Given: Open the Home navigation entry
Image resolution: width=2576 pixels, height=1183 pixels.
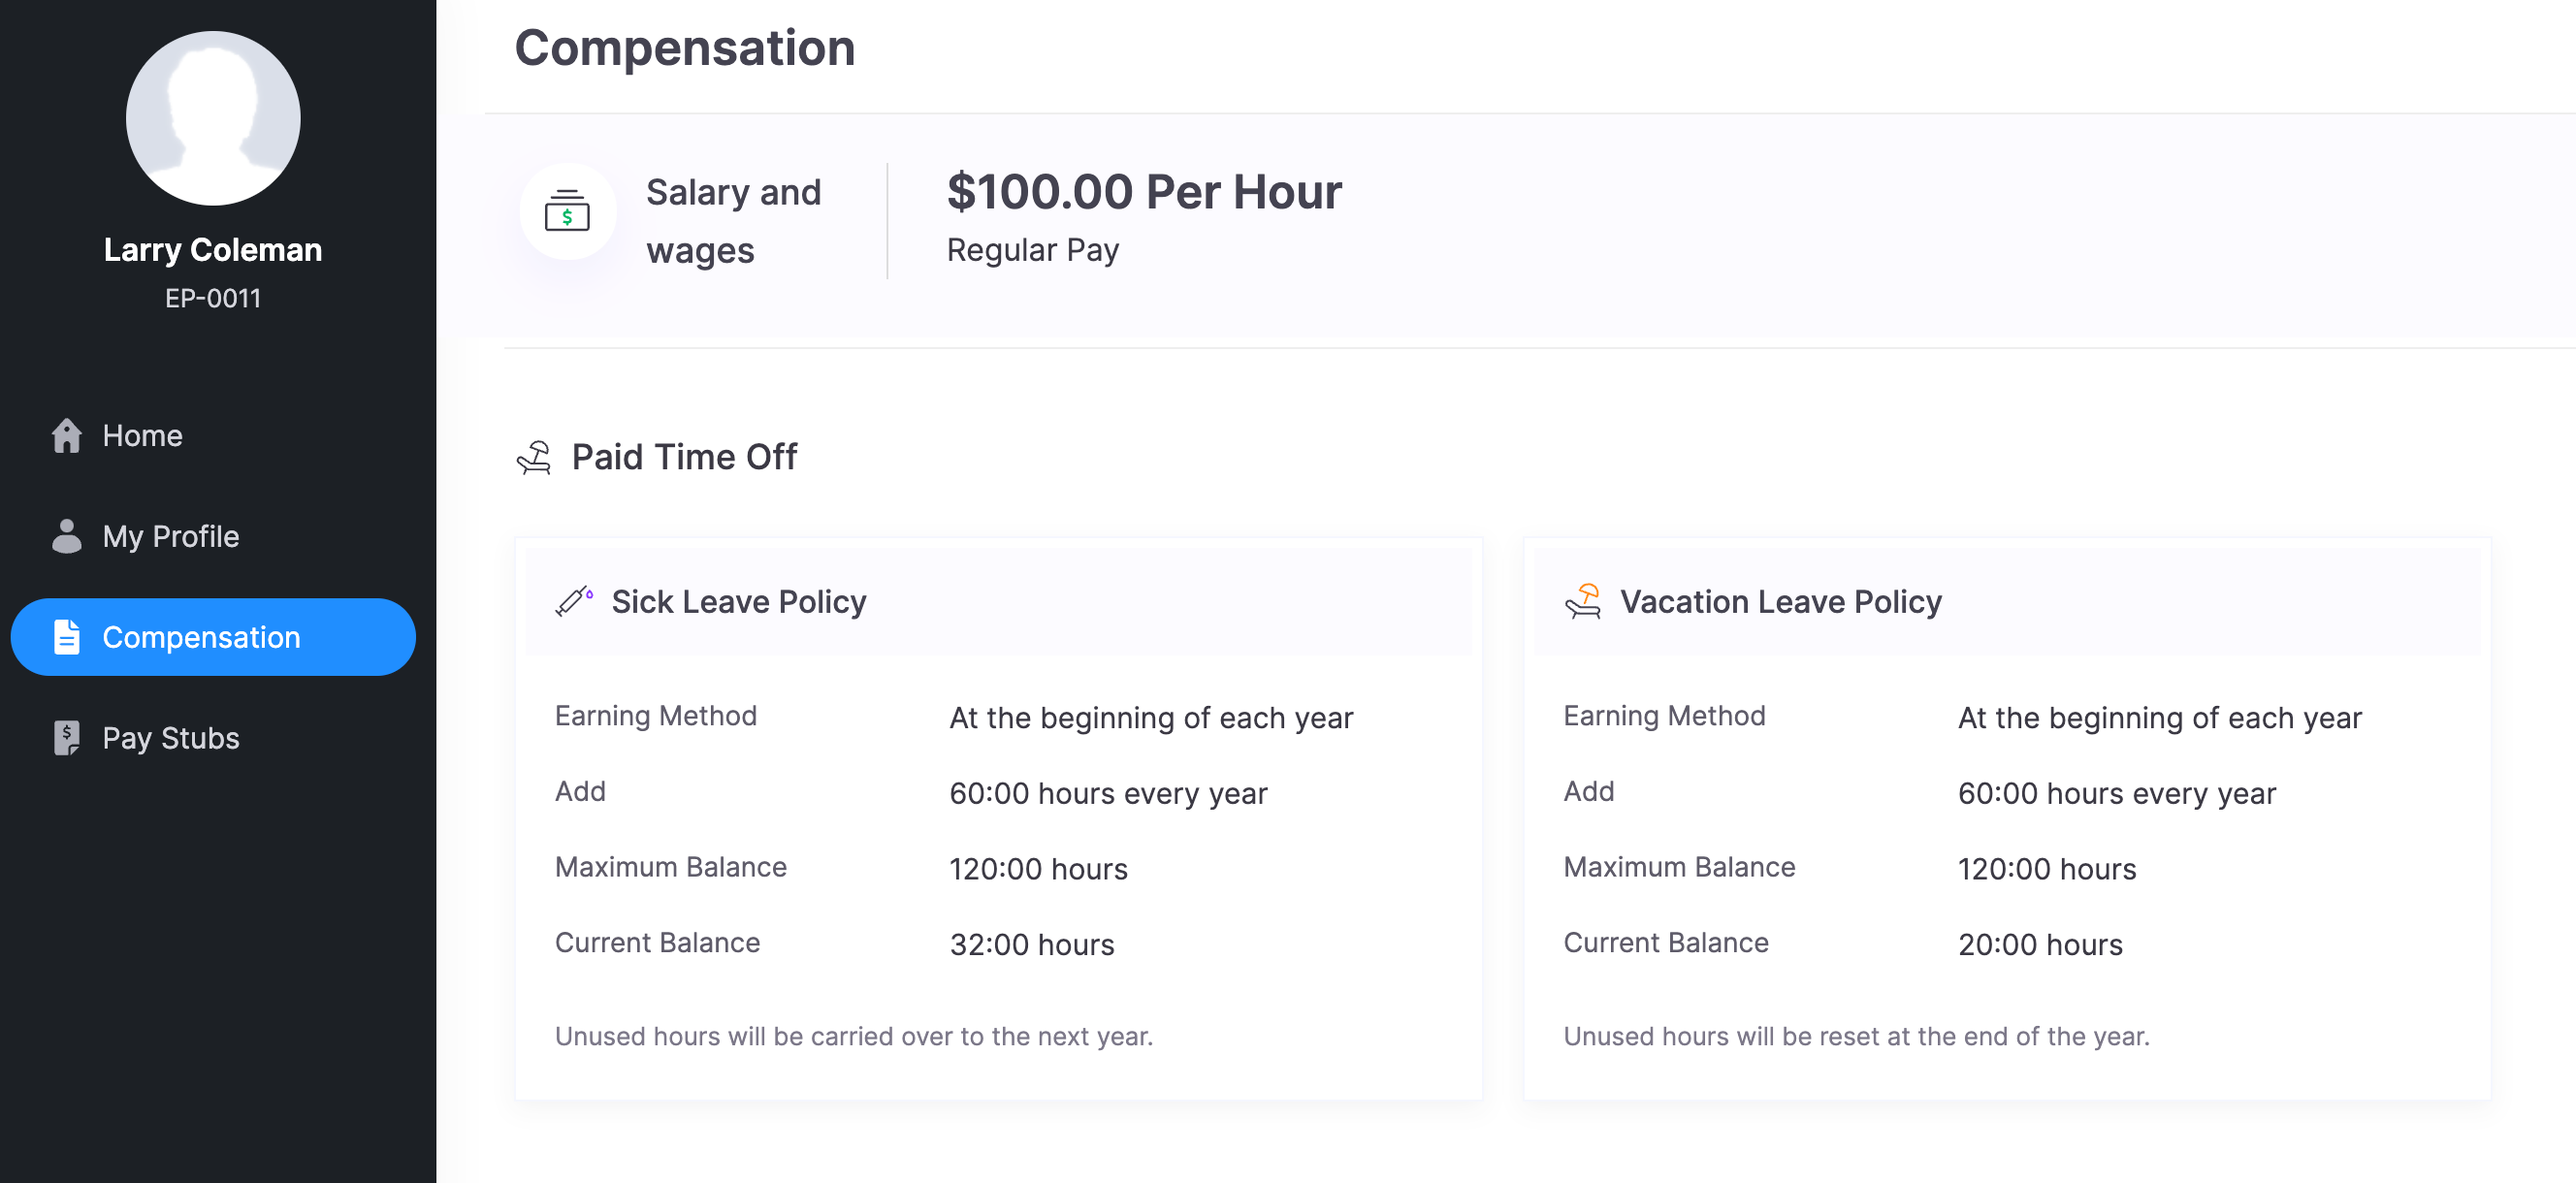Looking at the screenshot, I should 142,435.
